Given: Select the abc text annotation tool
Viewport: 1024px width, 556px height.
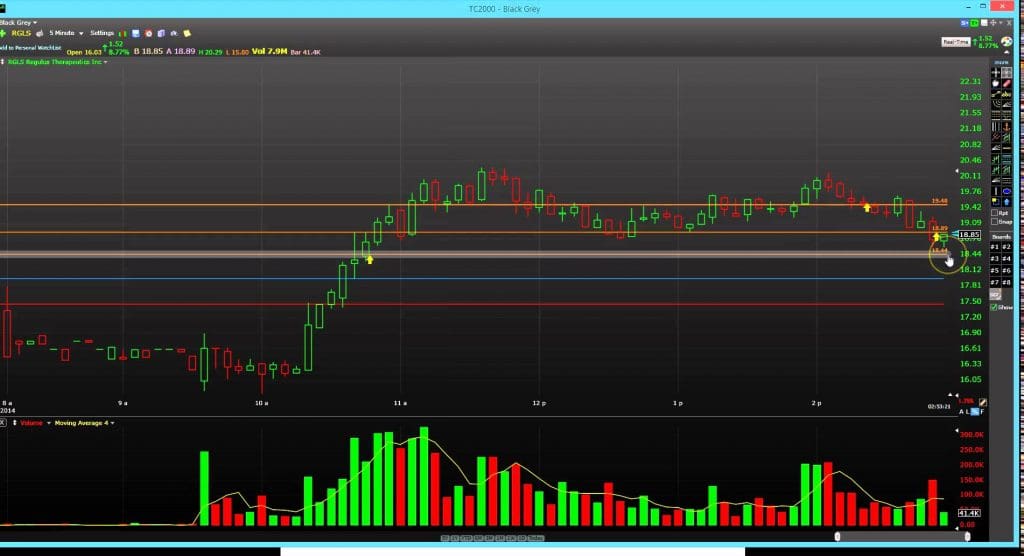Looking at the screenshot, I should coord(1006,95).
